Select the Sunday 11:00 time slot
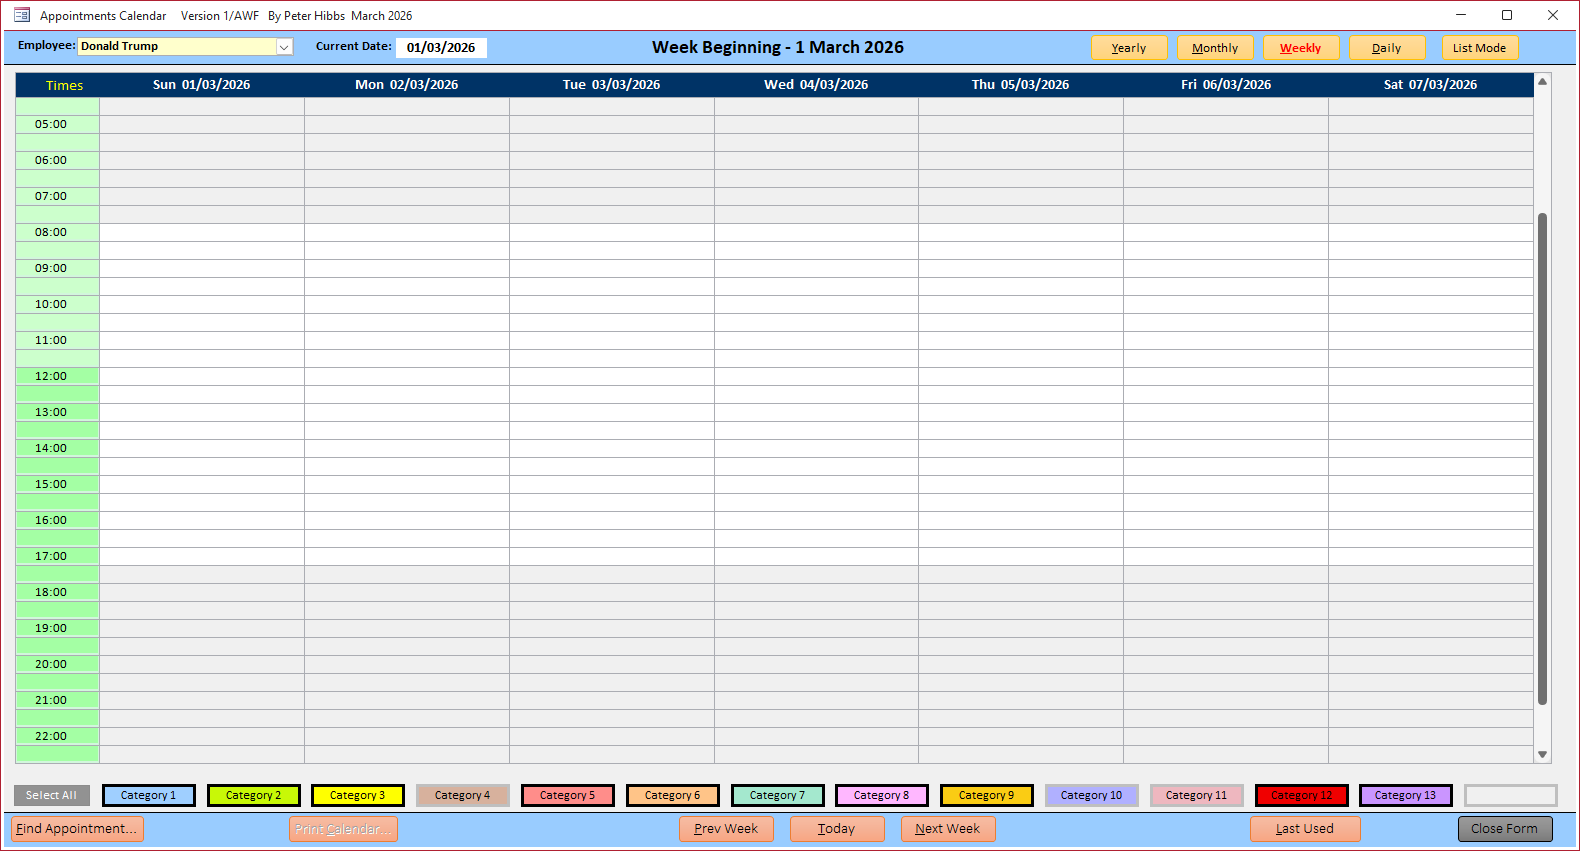Screen dimensions: 1580x851 coord(202,340)
